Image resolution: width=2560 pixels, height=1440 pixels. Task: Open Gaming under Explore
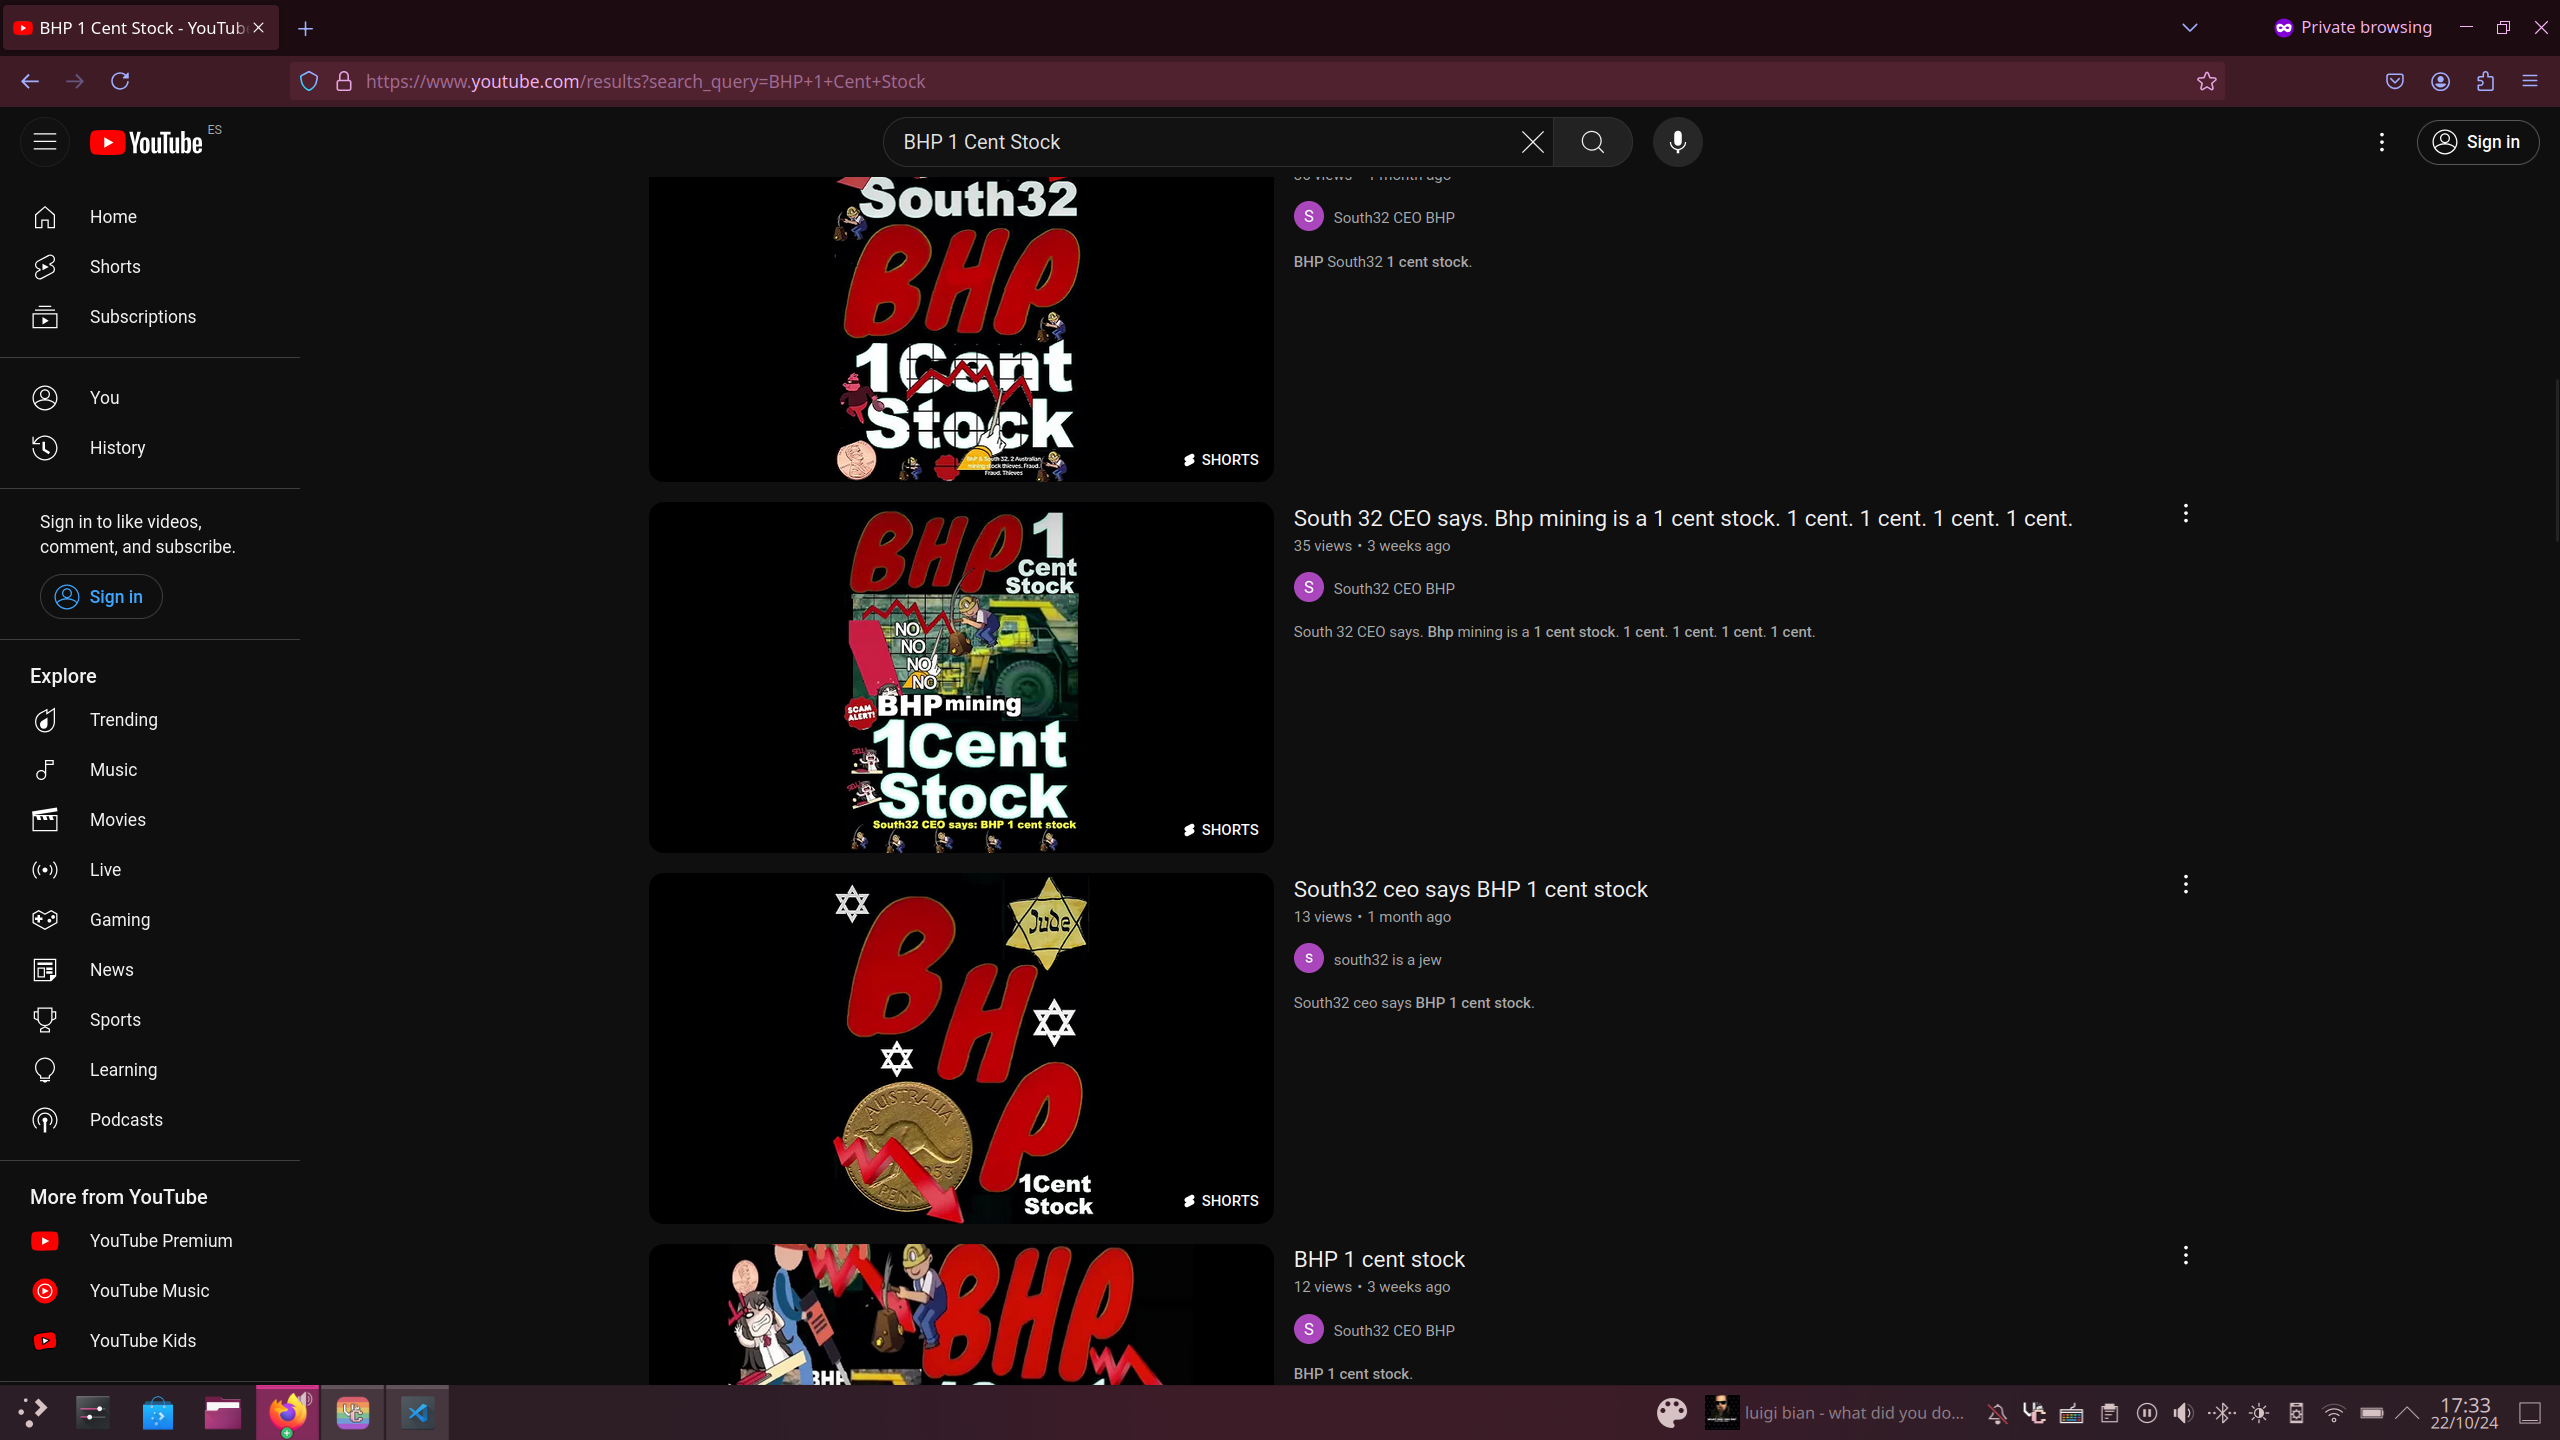click(150, 920)
